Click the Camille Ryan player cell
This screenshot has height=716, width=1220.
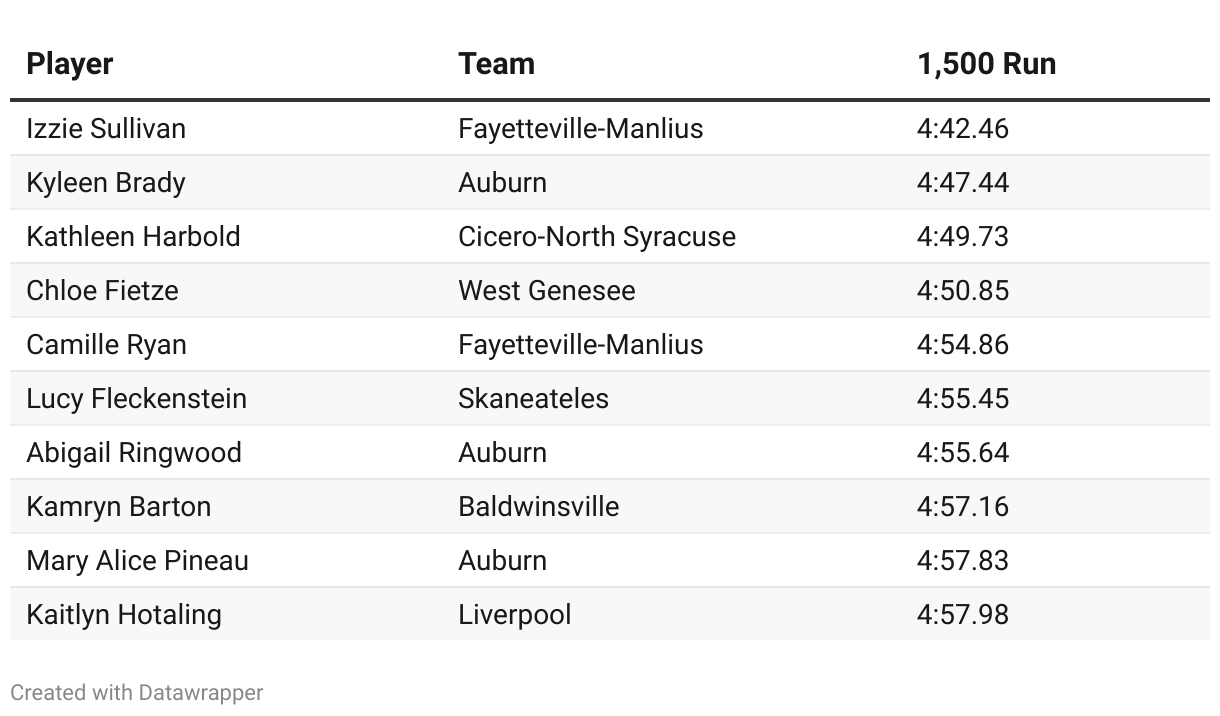pyautogui.click(x=106, y=345)
